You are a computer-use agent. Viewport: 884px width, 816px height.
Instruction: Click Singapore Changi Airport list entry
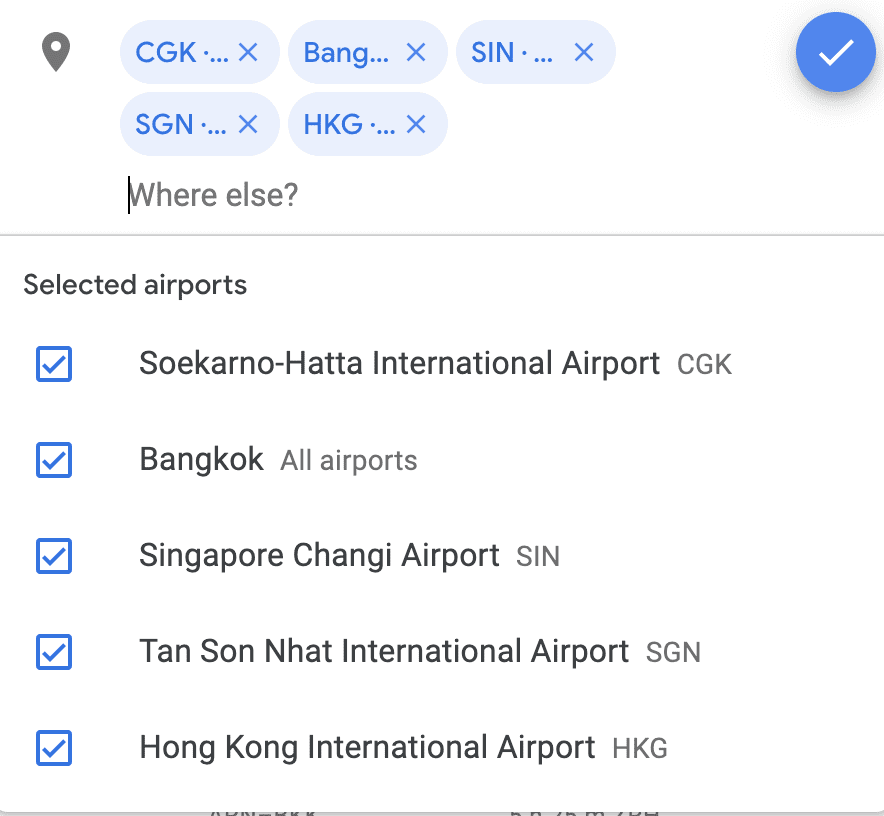tap(442, 555)
